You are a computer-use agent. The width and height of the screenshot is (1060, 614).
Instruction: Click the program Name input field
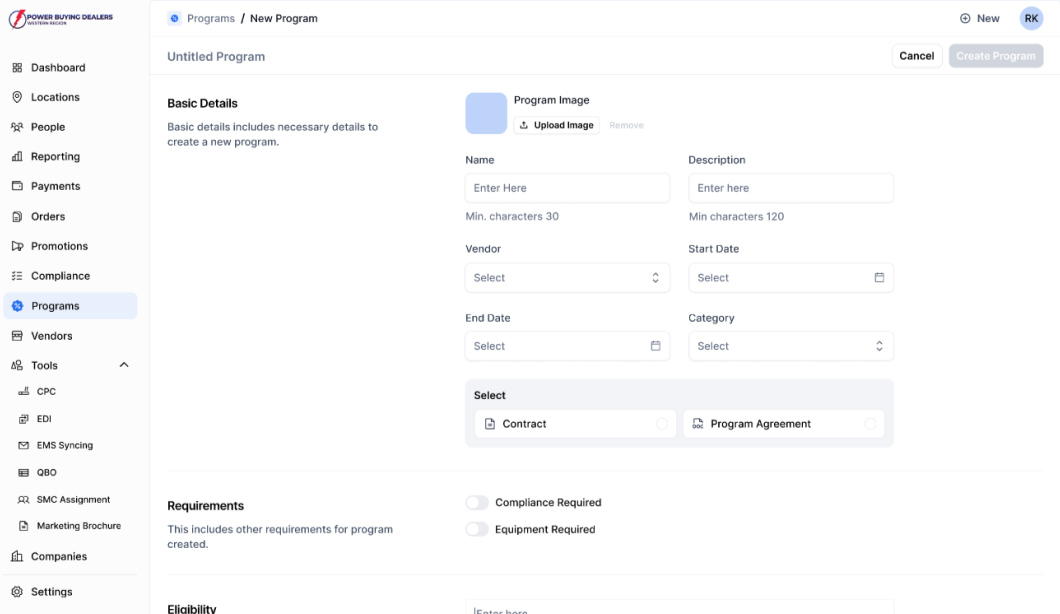pyautogui.click(x=567, y=188)
